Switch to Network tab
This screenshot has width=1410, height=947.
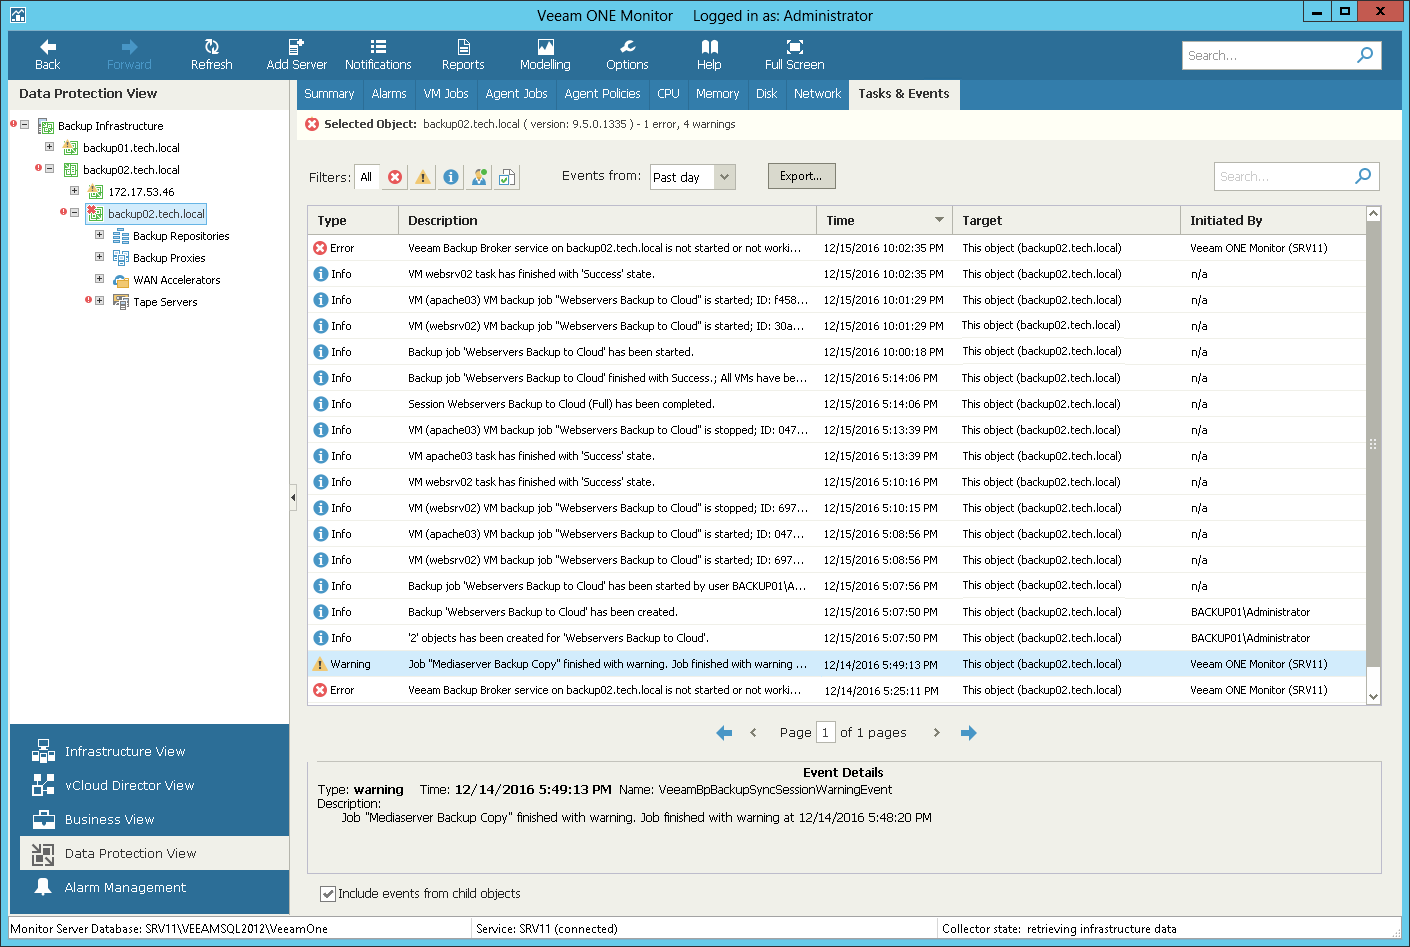tap(817, 94)
